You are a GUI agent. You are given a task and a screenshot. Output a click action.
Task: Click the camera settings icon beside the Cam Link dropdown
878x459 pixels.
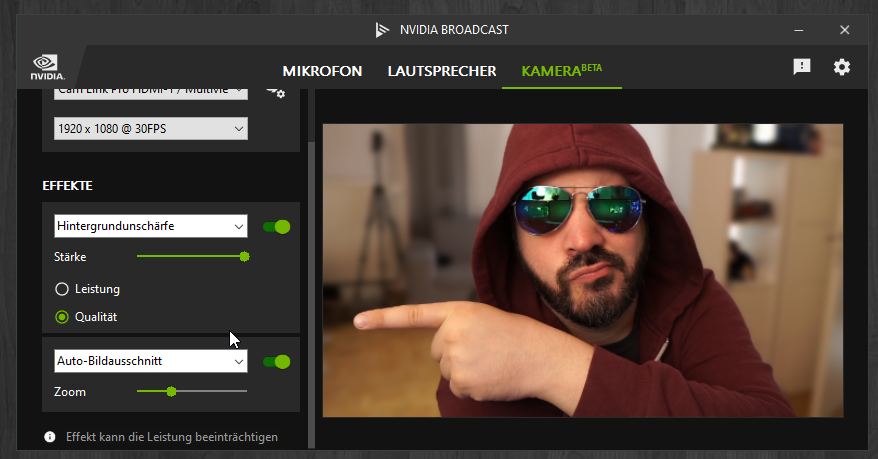coord(275,92)
